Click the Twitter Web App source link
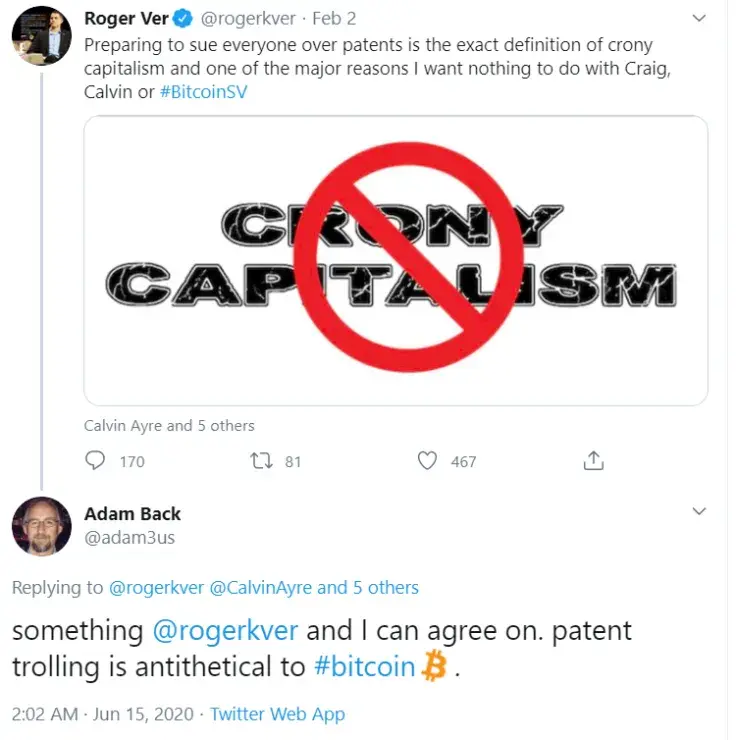The image size is (736, 740). (x=277, y=714)
